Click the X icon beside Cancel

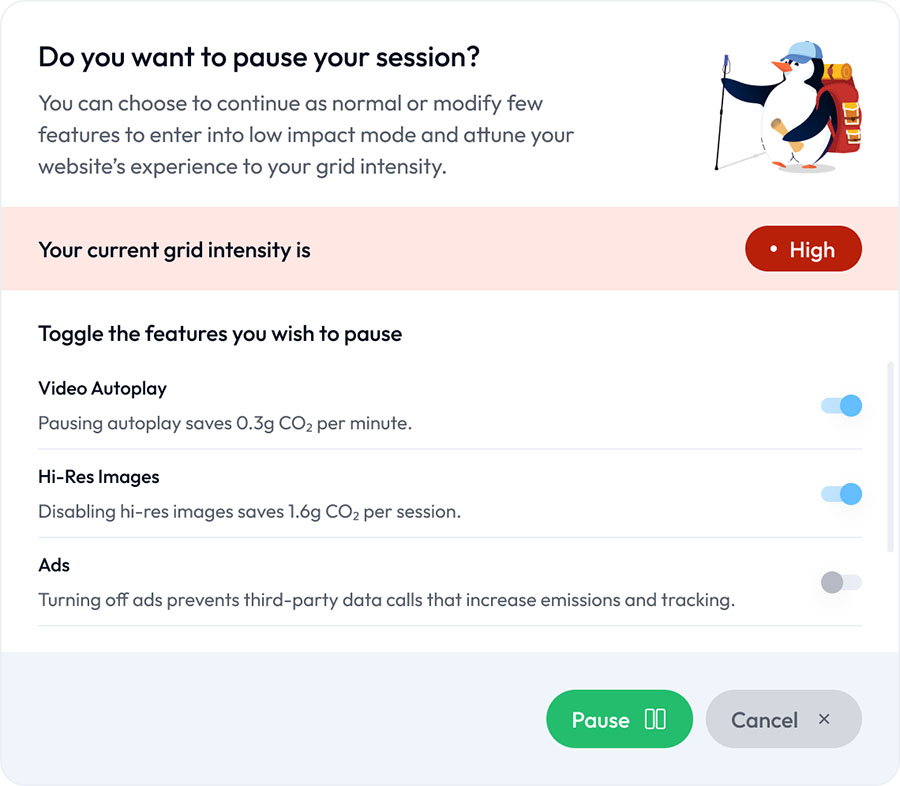pyautogui.click(x=824, y=719)
